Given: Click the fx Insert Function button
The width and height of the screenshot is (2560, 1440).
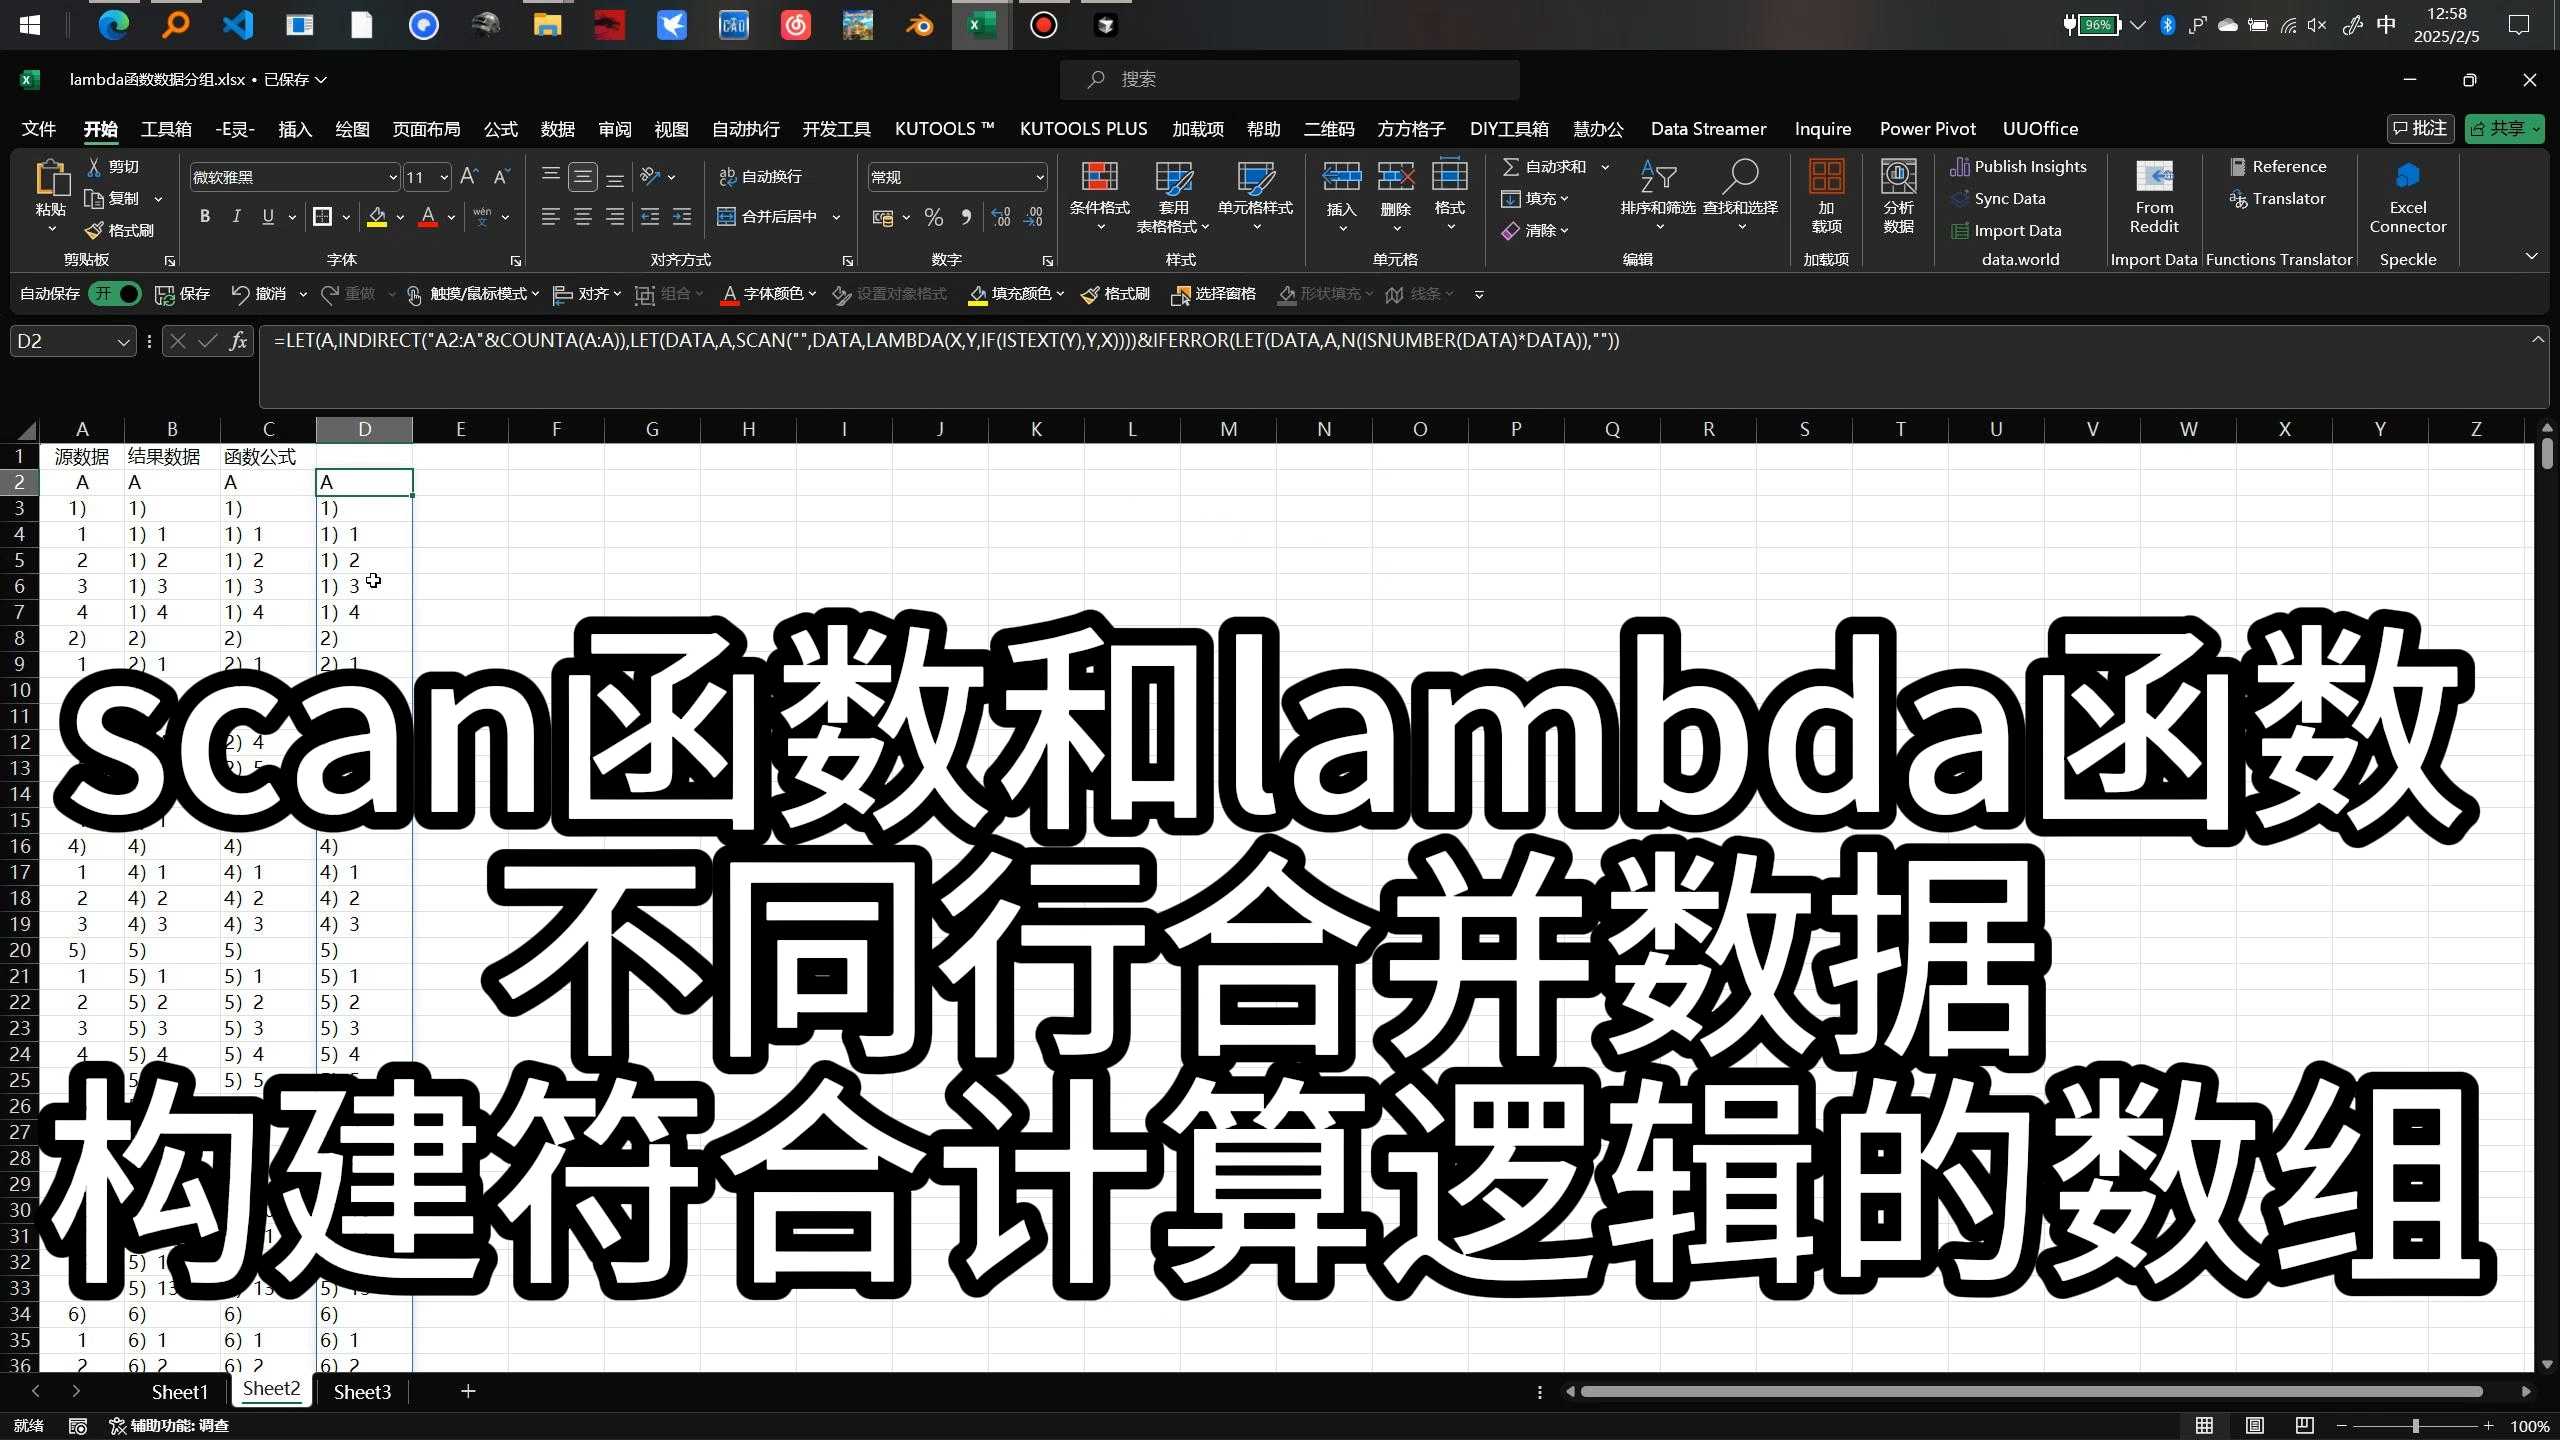Looking at the screenshot, I should tap(238, 341).
